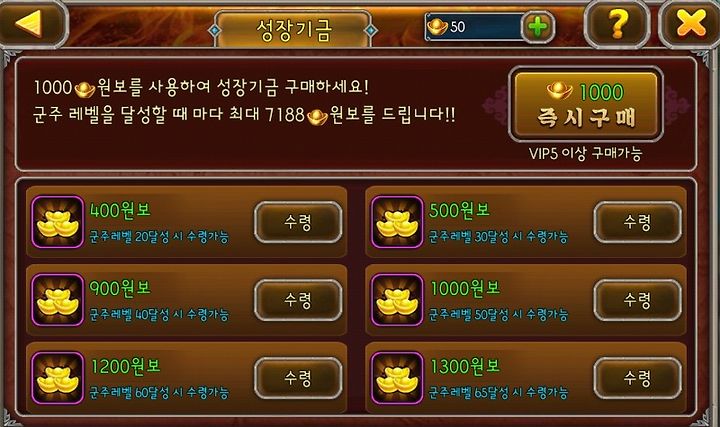This screenshot has width=720, height=427.
Task: Tap the gold ingot icon for 500원보
Action: pyautogui.click(x=397, y=222)
